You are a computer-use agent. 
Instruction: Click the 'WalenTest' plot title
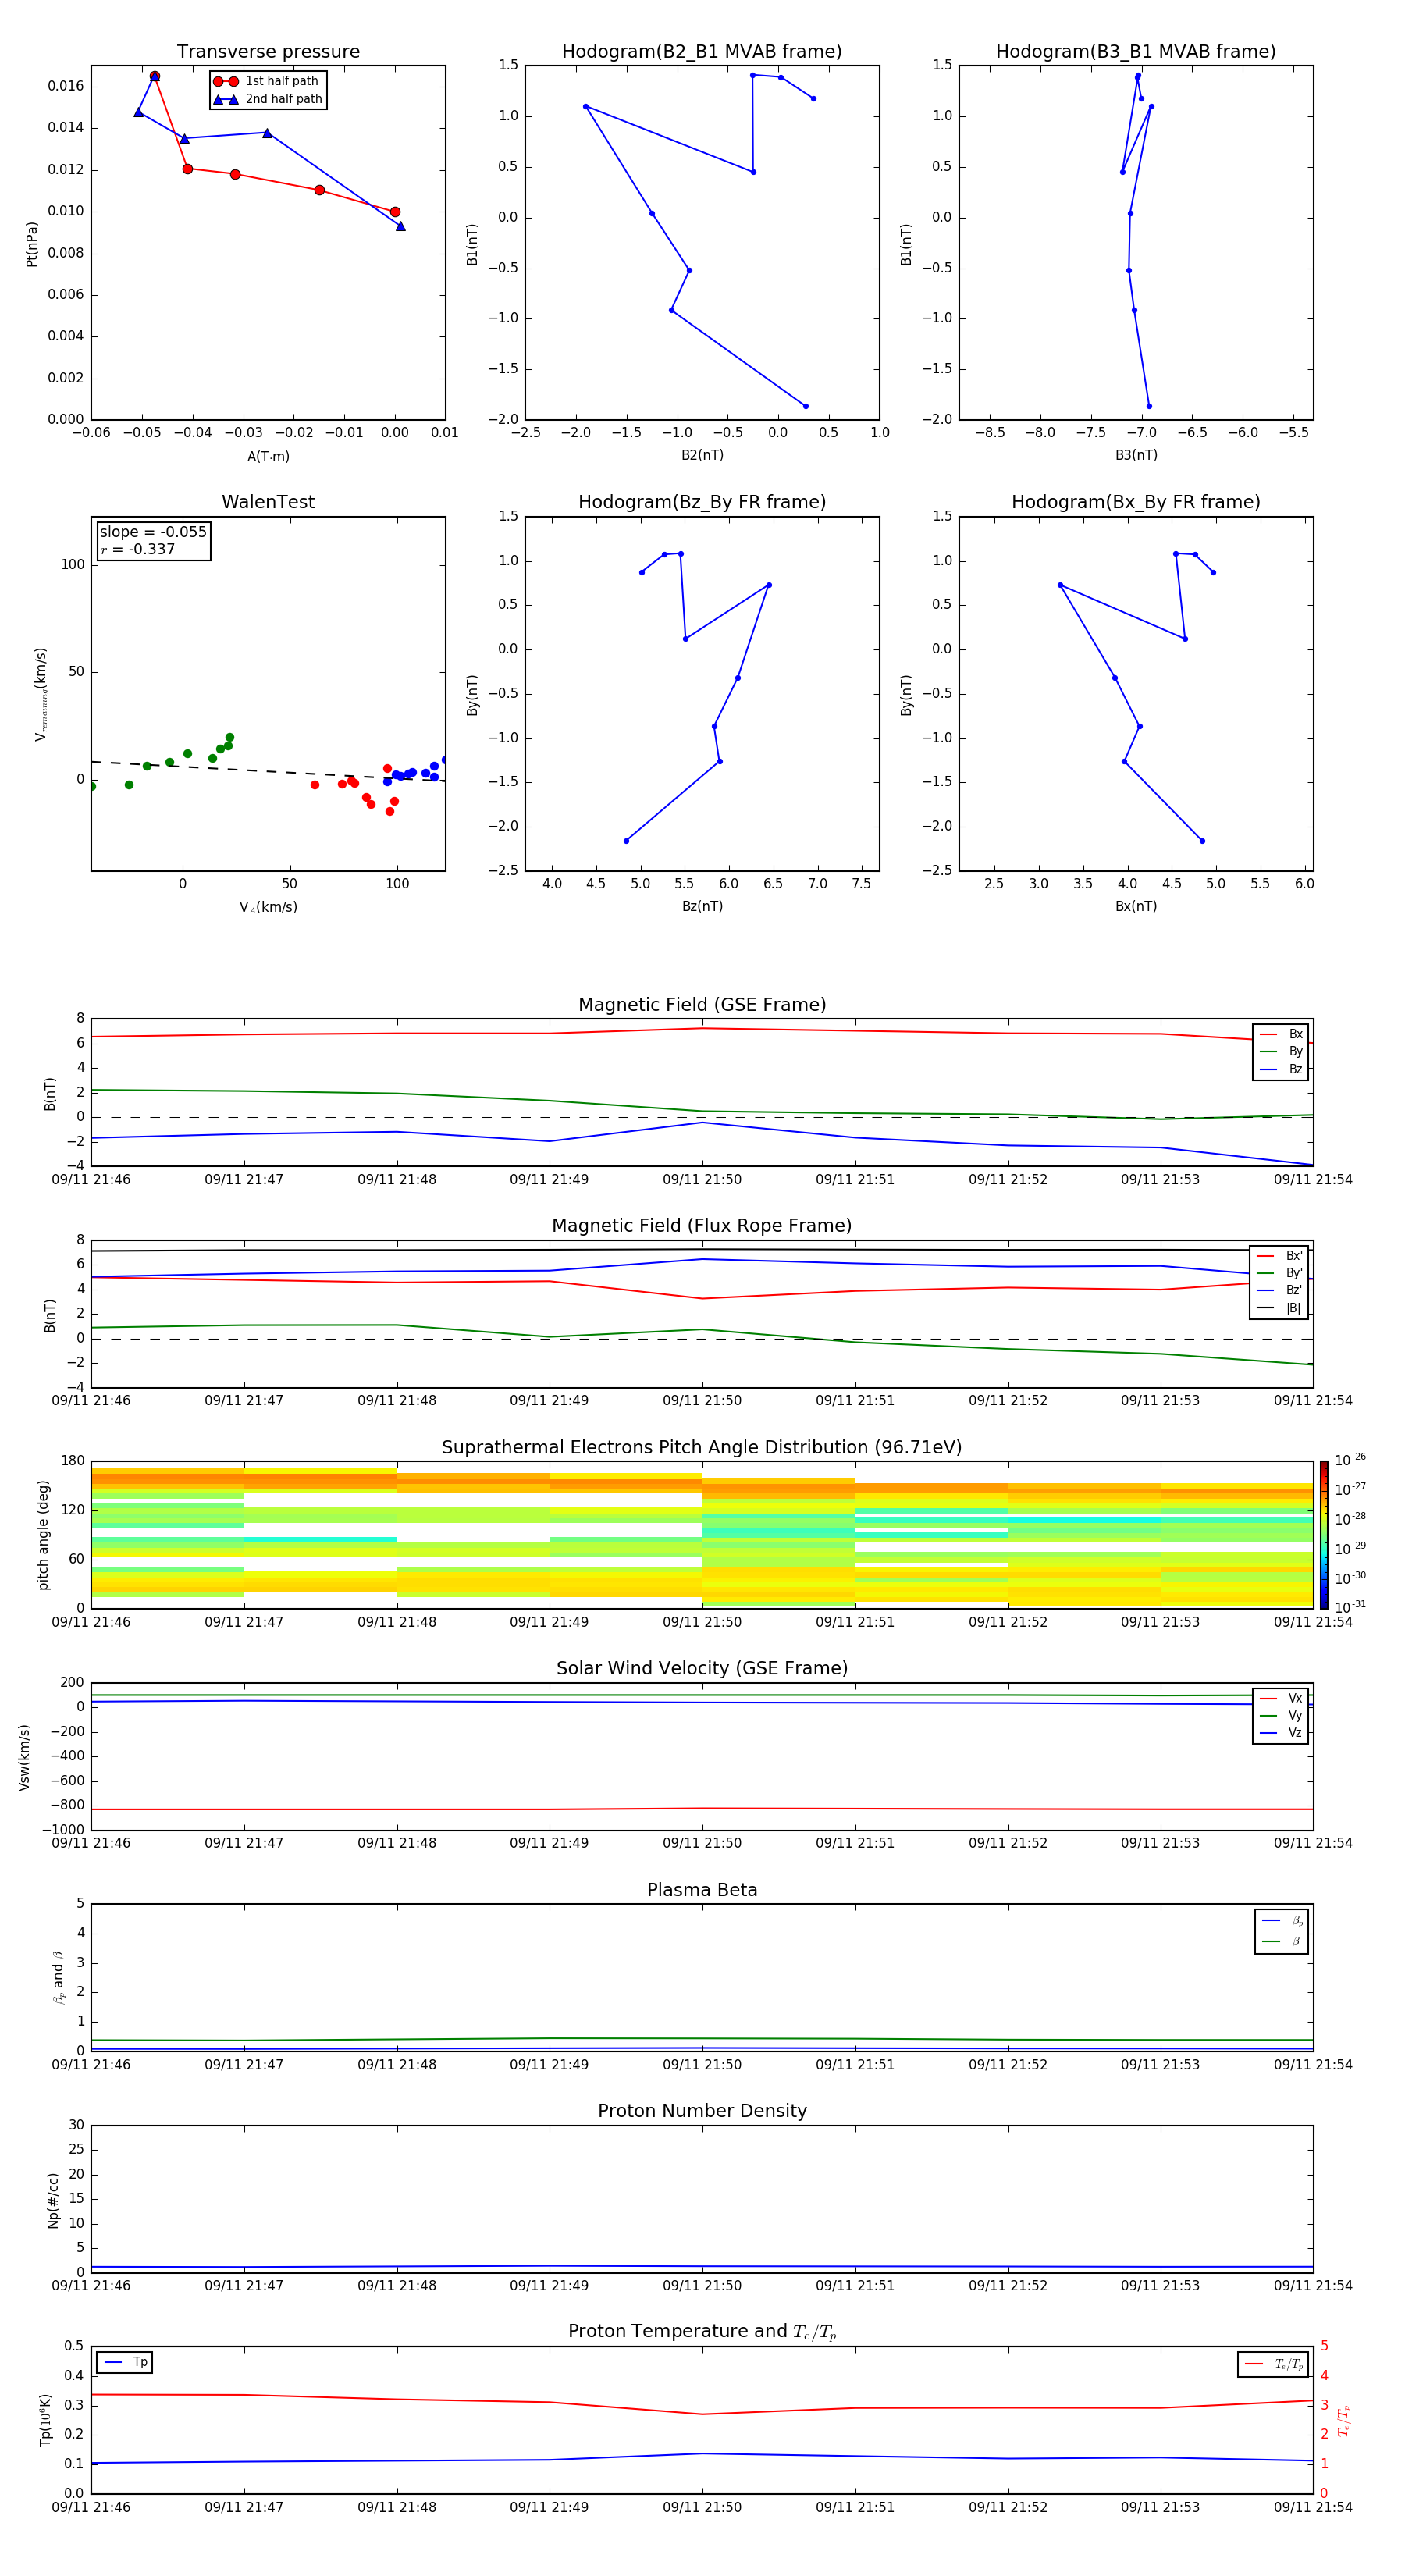pyautogui.click(x=268, y=502)
